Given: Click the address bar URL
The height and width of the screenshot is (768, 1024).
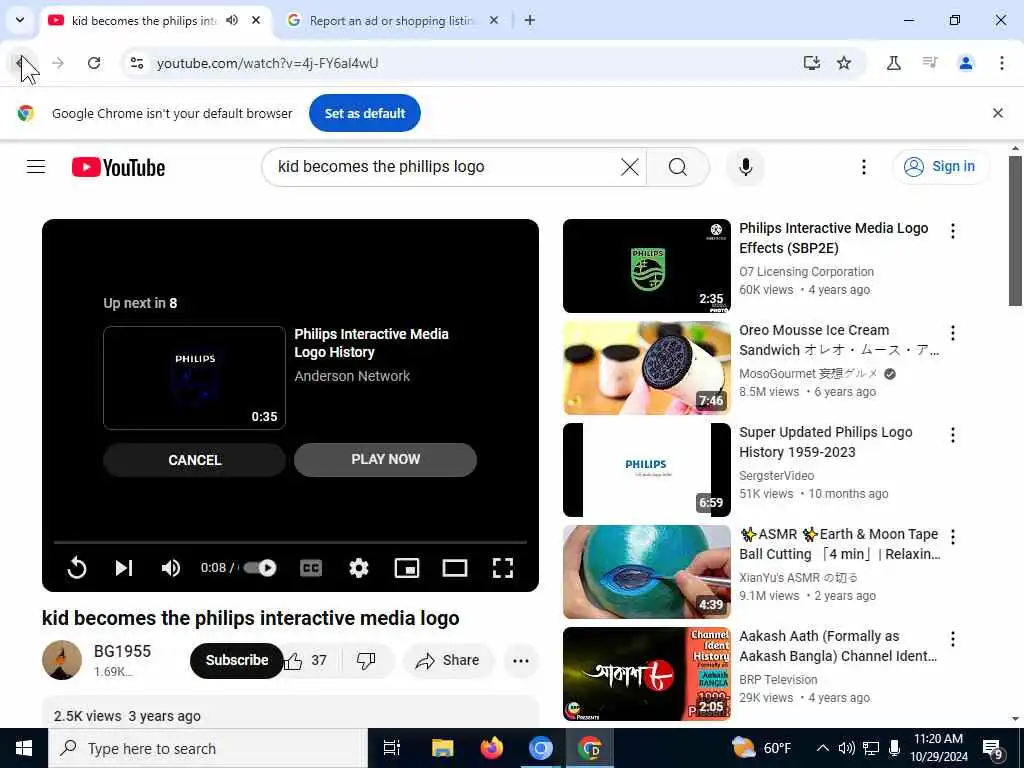Looking at the screenshot, I should (x=267, y=63).
